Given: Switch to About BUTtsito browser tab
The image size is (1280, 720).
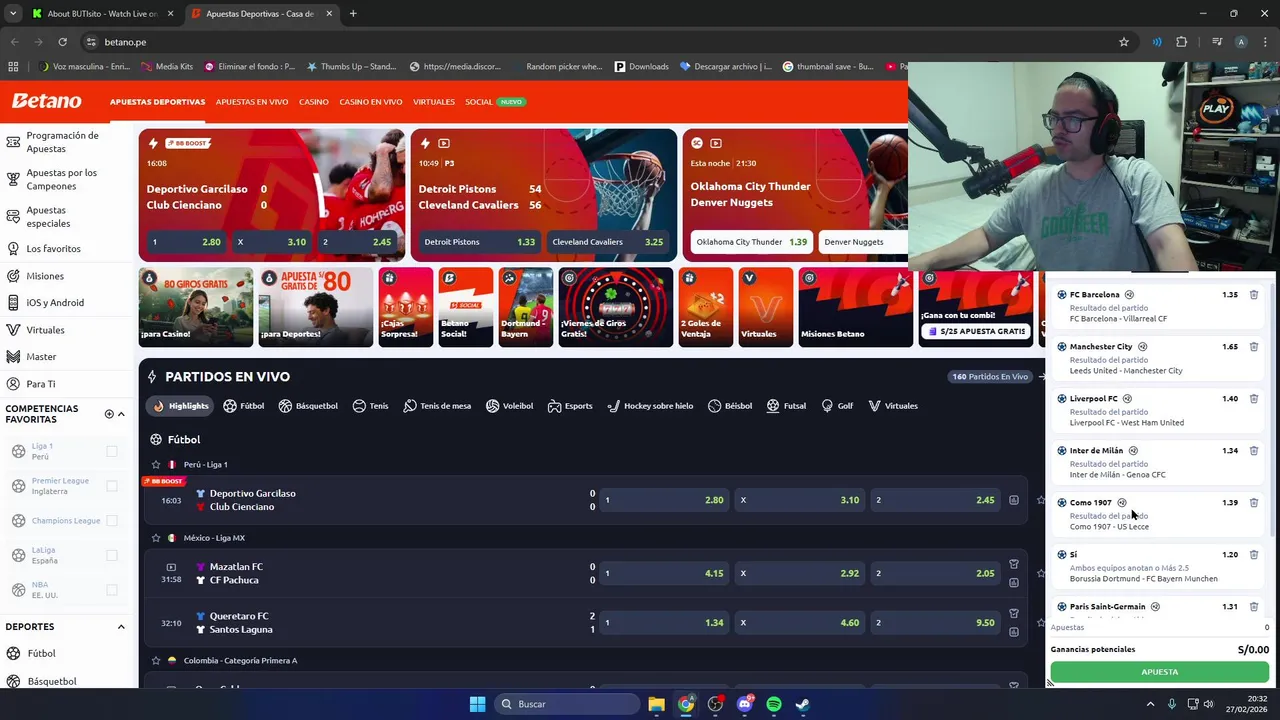Looking at the screenshot, I should coord(102,14).
